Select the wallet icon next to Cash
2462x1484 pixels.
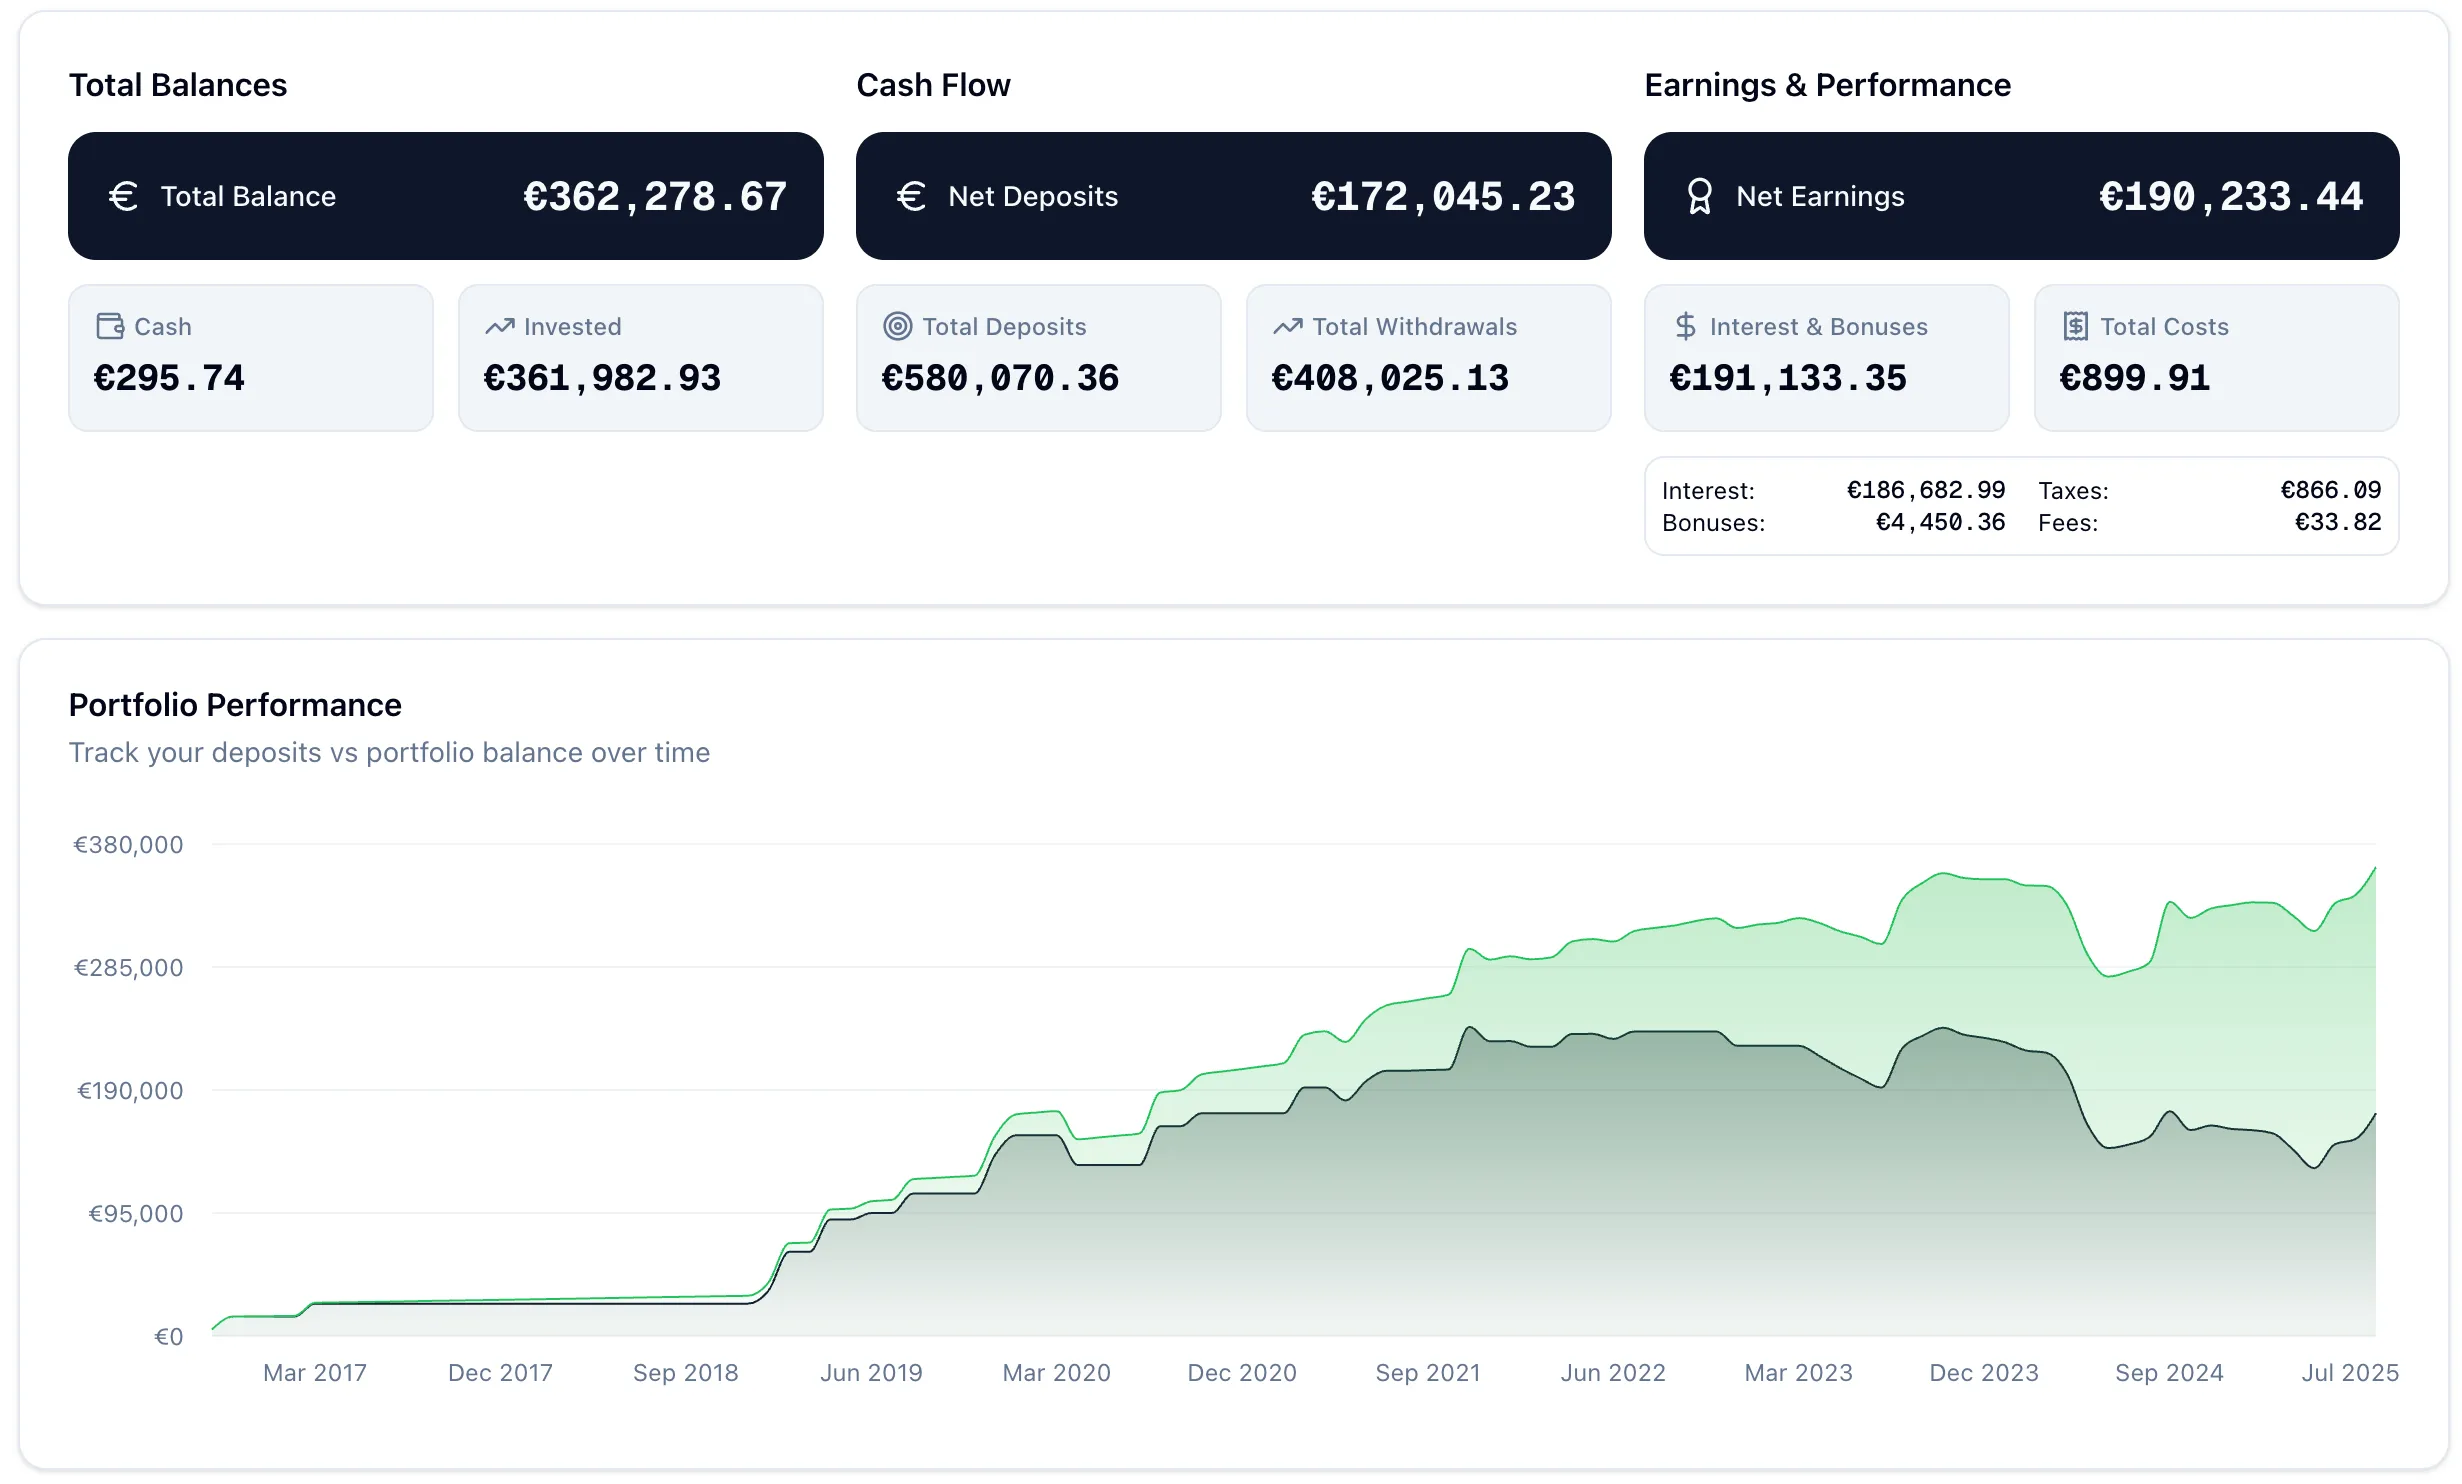tap(110, 325)
